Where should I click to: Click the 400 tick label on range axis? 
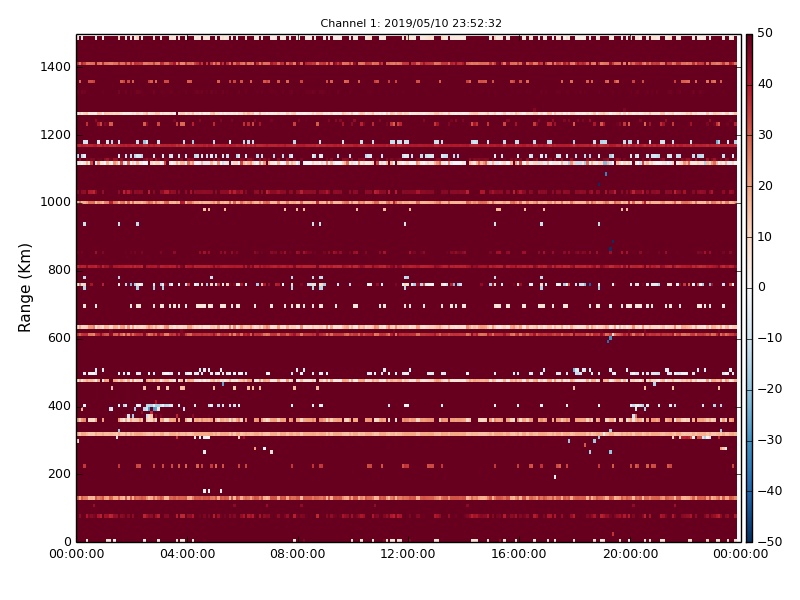(x=59, y=406)
